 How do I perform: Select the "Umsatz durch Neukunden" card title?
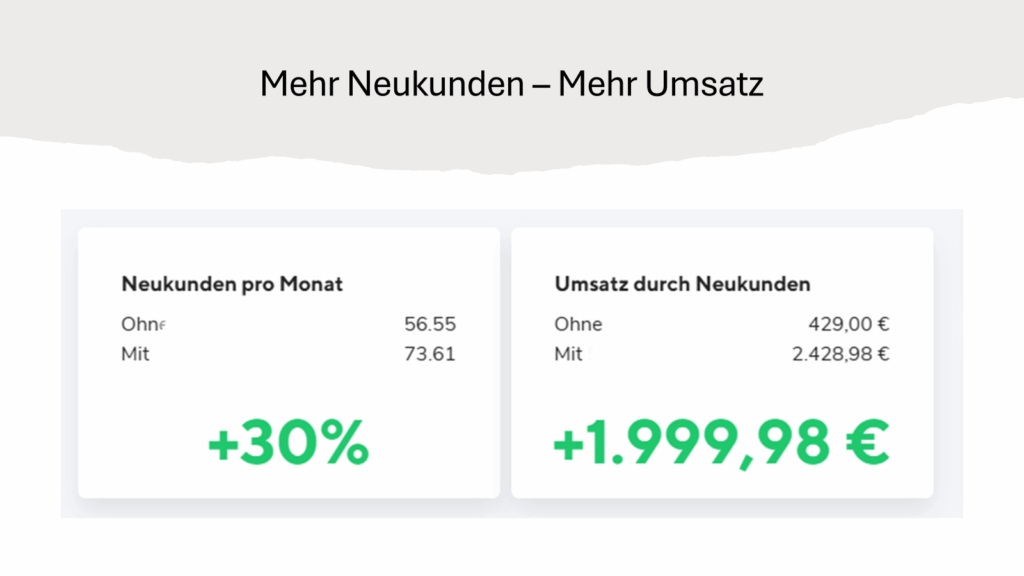682,284
